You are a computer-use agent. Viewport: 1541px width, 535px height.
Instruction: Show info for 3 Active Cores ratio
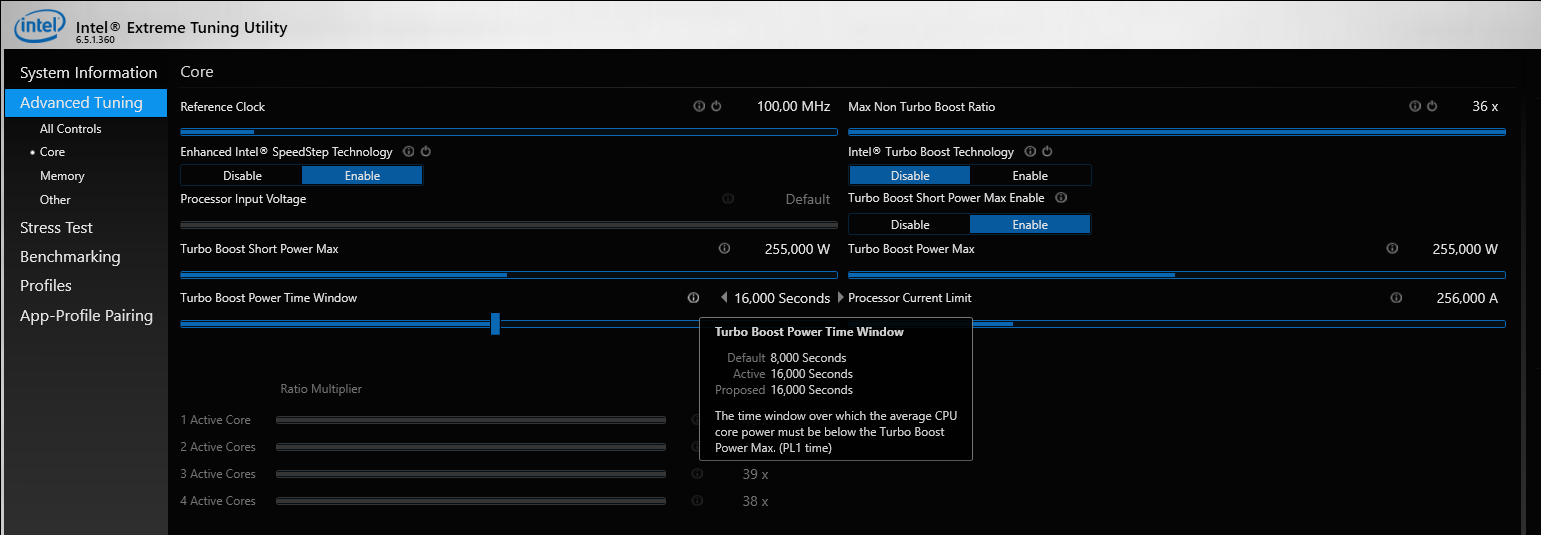[x=697, y=474]
